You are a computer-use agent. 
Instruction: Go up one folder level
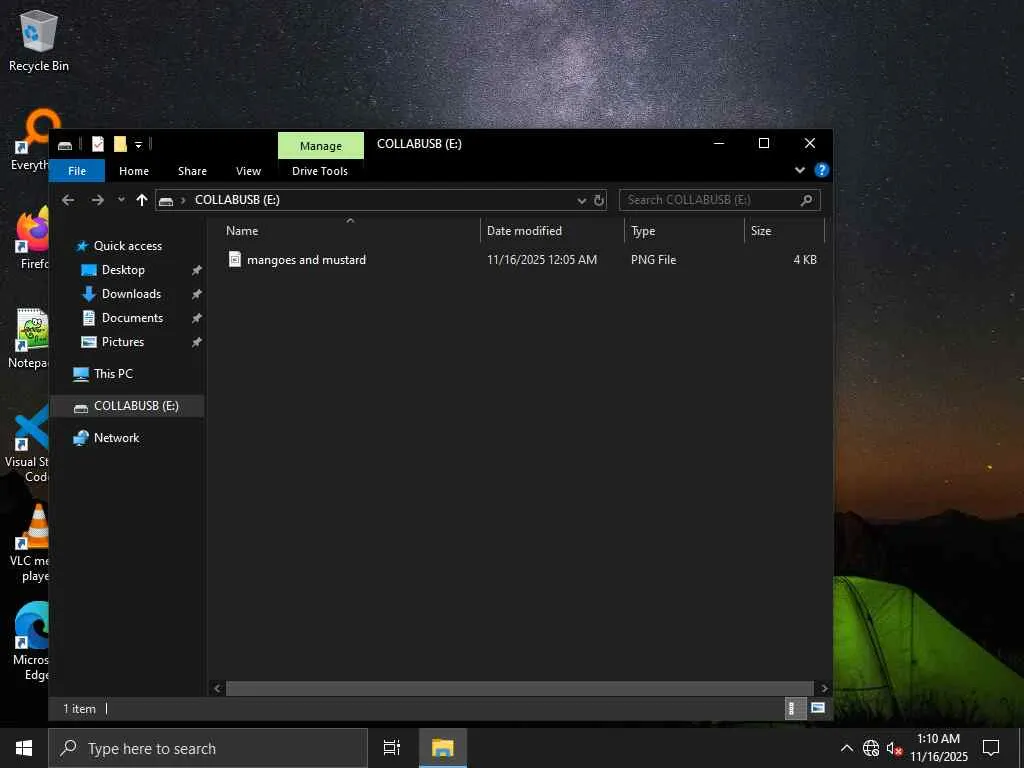tap(142, 200)
